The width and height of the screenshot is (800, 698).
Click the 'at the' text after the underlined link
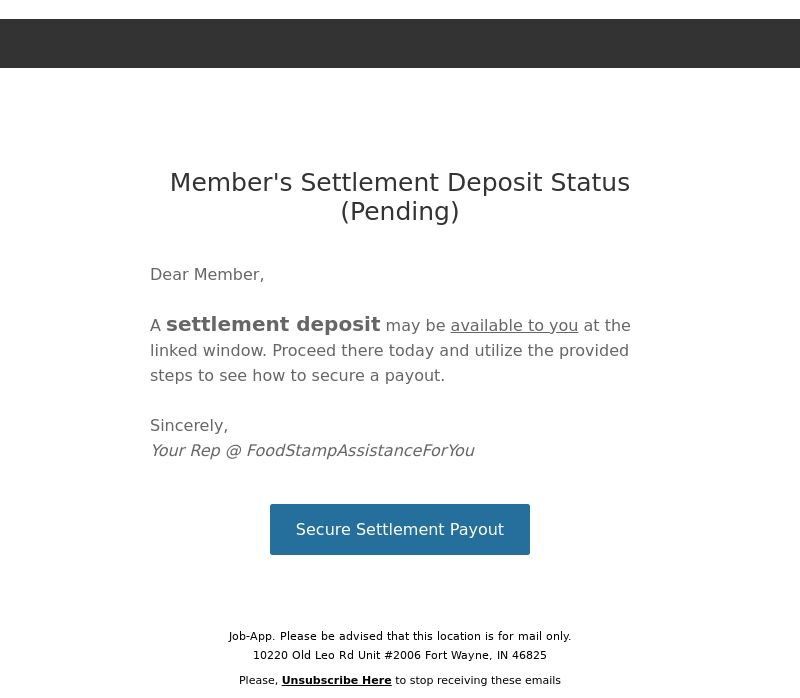(607, 326)
